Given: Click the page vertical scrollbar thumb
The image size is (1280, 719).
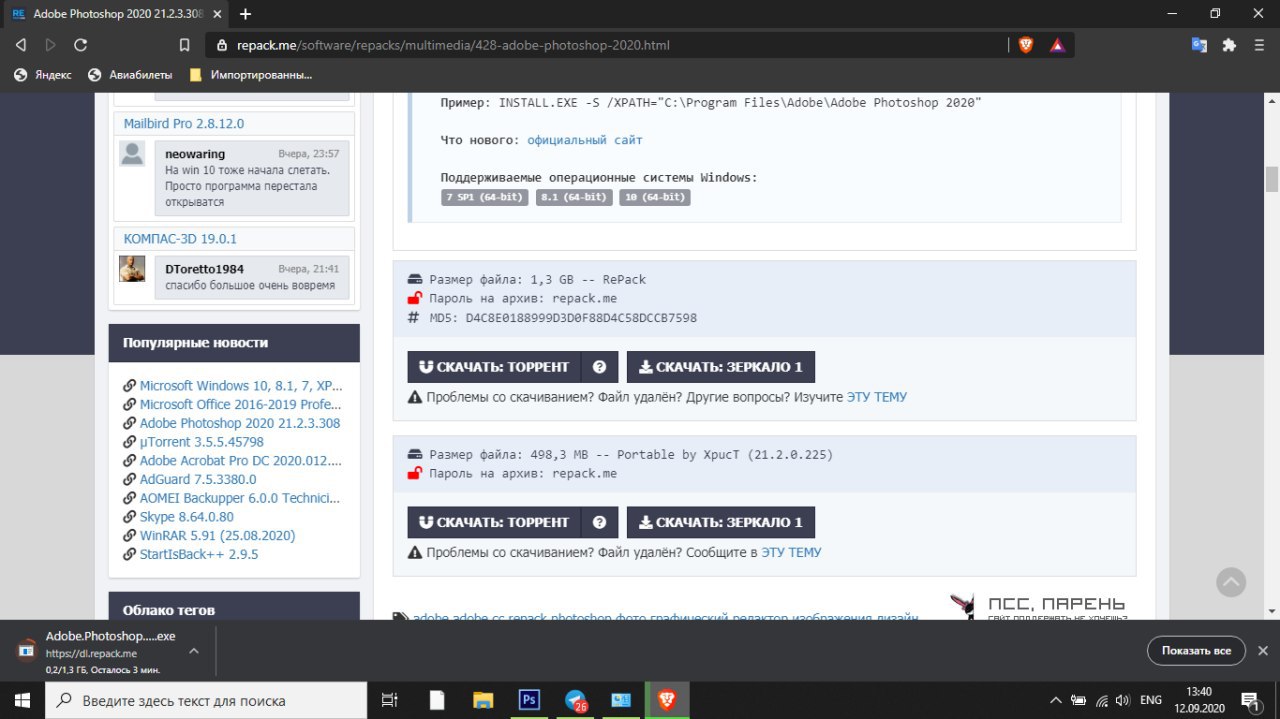Looking at the screenshot, I should coord(1272,179).
